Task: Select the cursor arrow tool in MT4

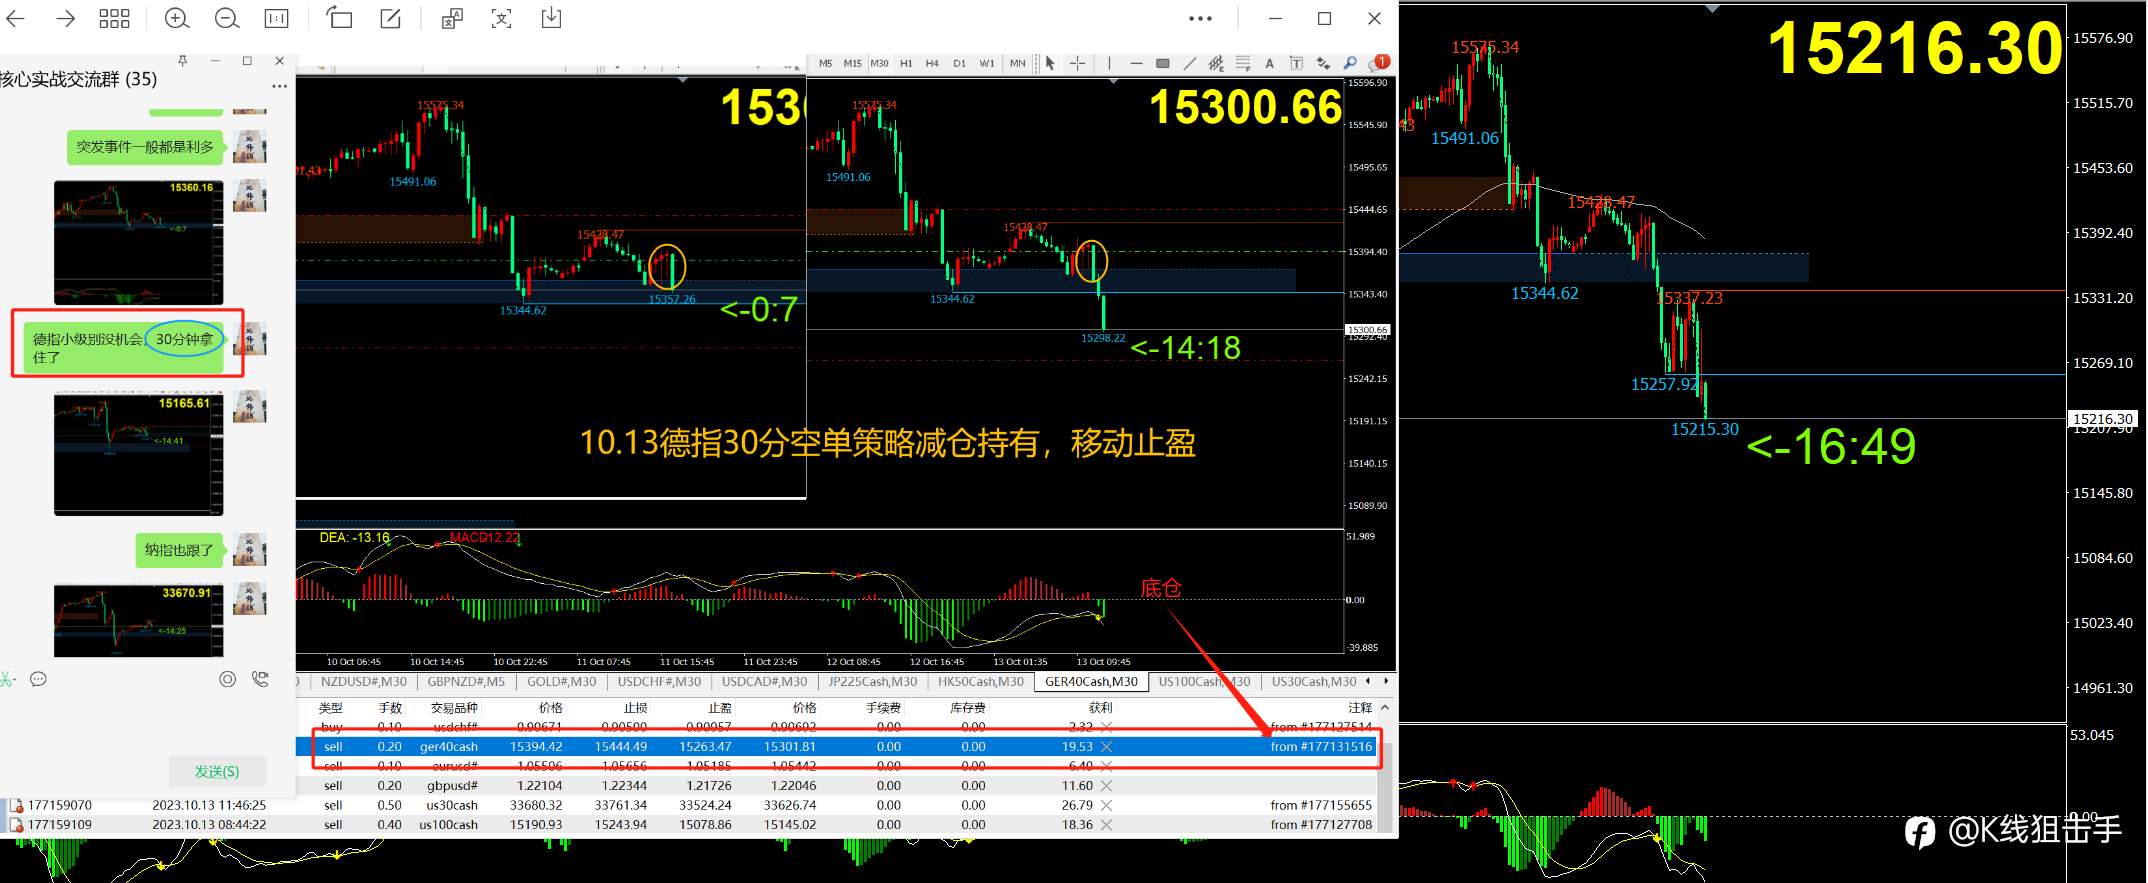Action: coord(1050,63)
